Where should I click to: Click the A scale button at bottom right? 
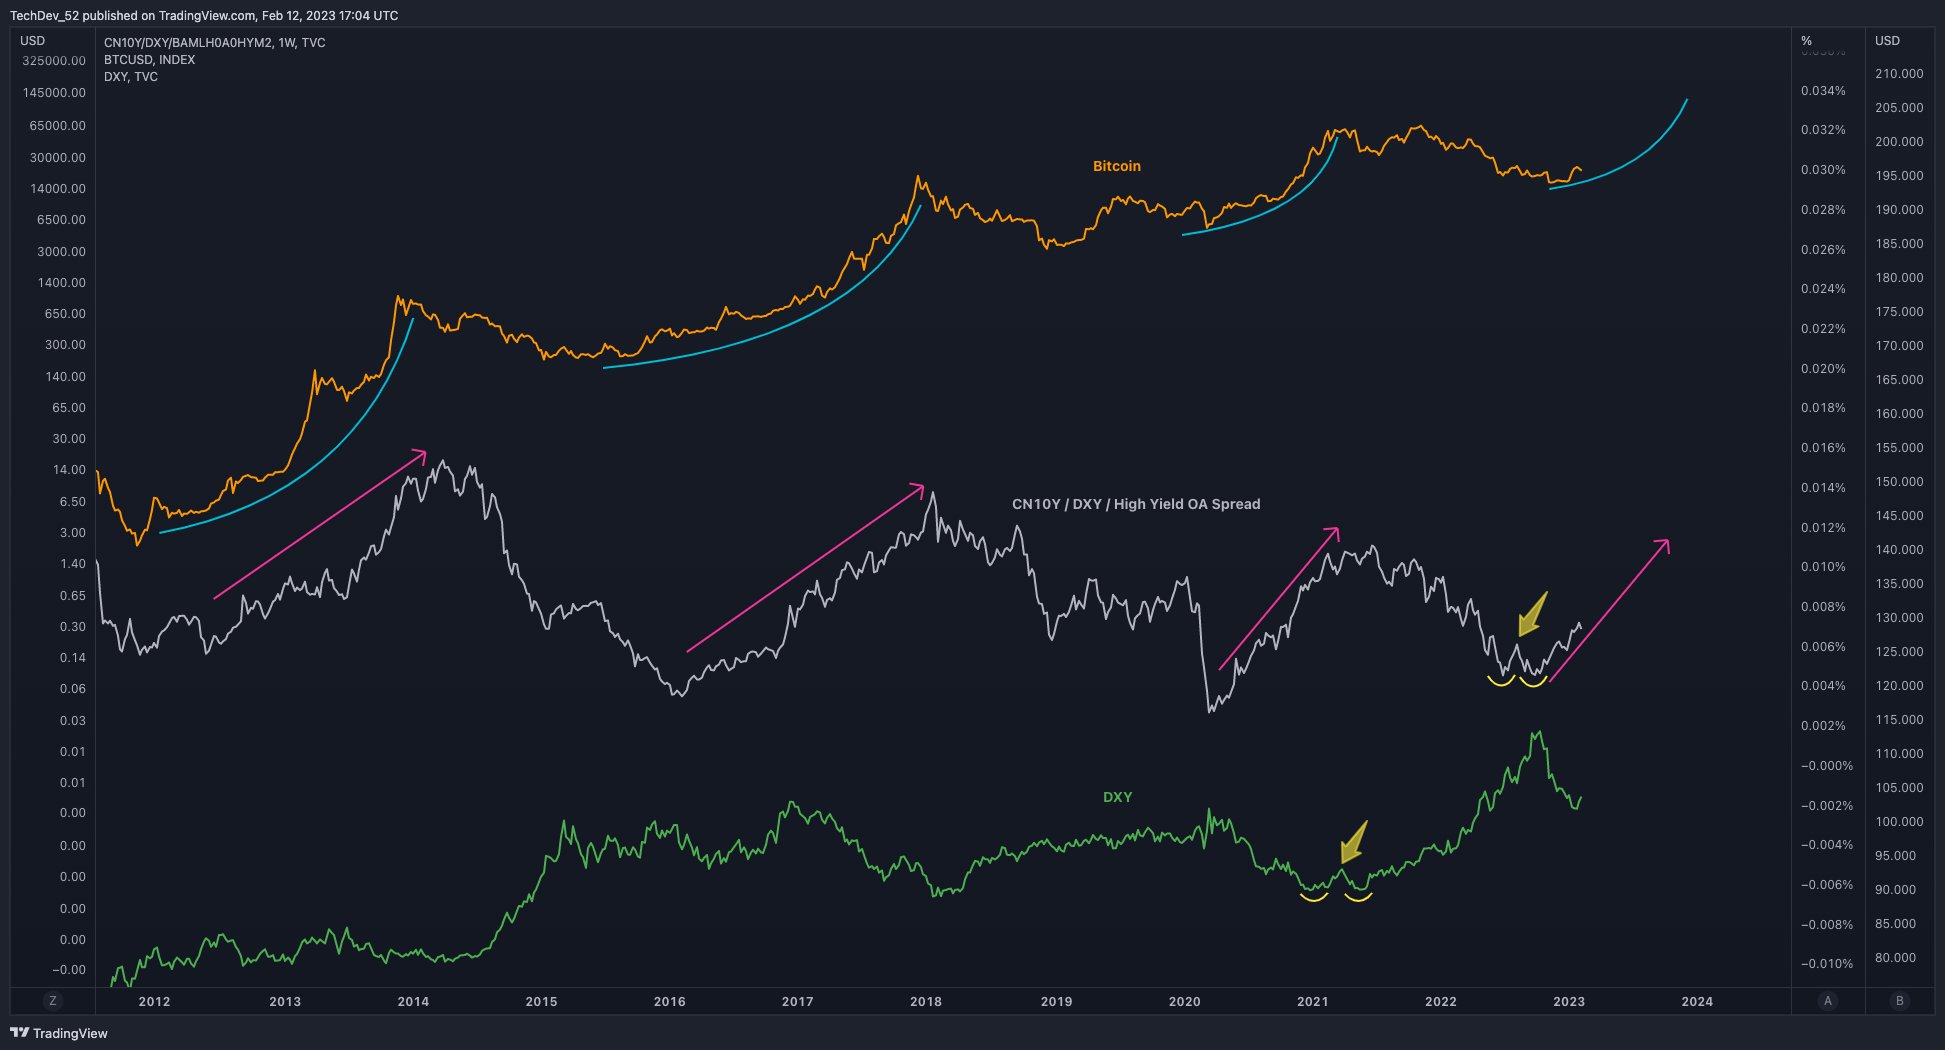coord(1828,1001)
